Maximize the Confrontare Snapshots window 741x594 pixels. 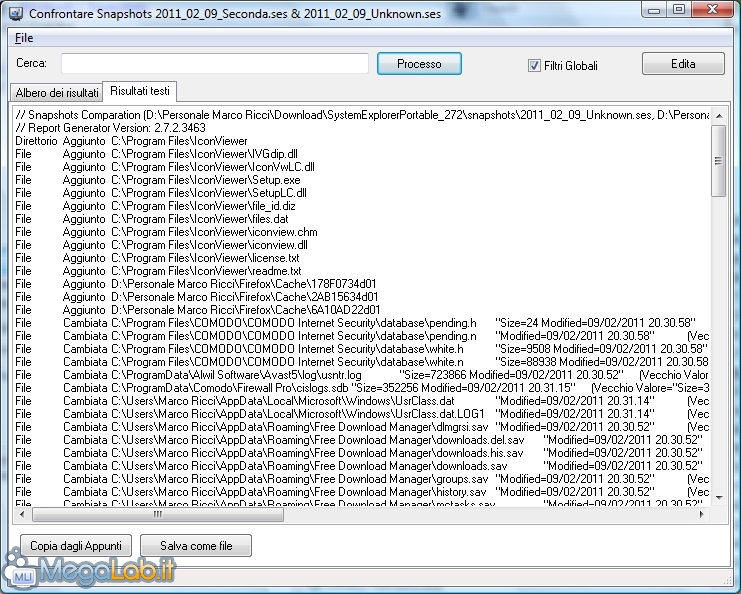click(679, 9)
